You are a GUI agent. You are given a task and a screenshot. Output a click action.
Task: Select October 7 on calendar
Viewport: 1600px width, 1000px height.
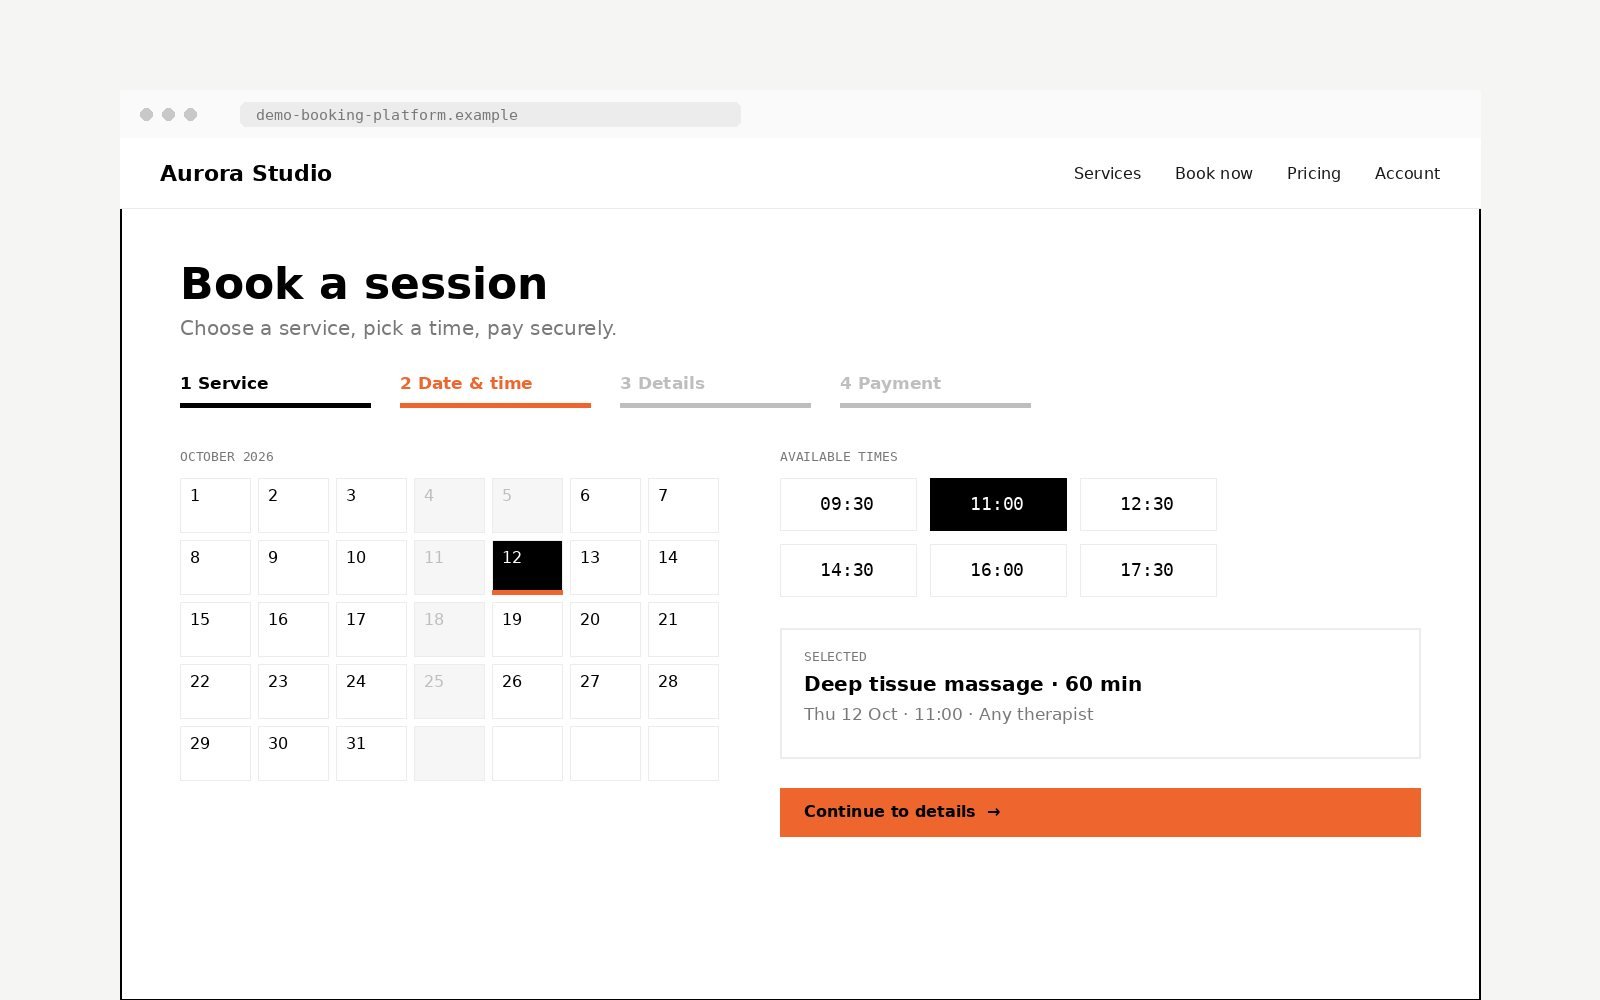tap(683, 505)
